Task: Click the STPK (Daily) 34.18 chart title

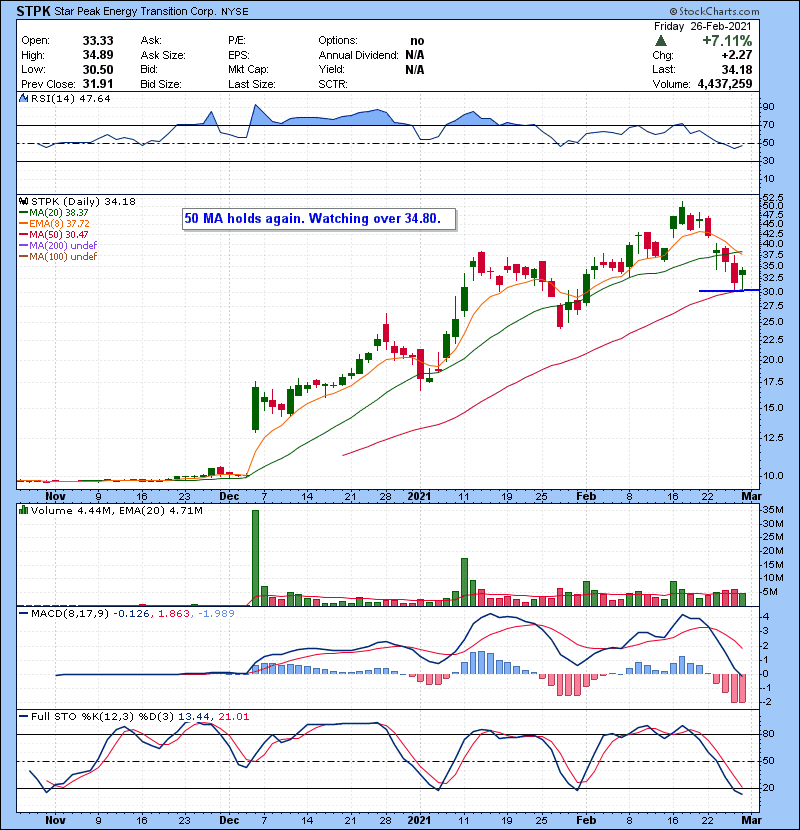Action: point(83,202)
